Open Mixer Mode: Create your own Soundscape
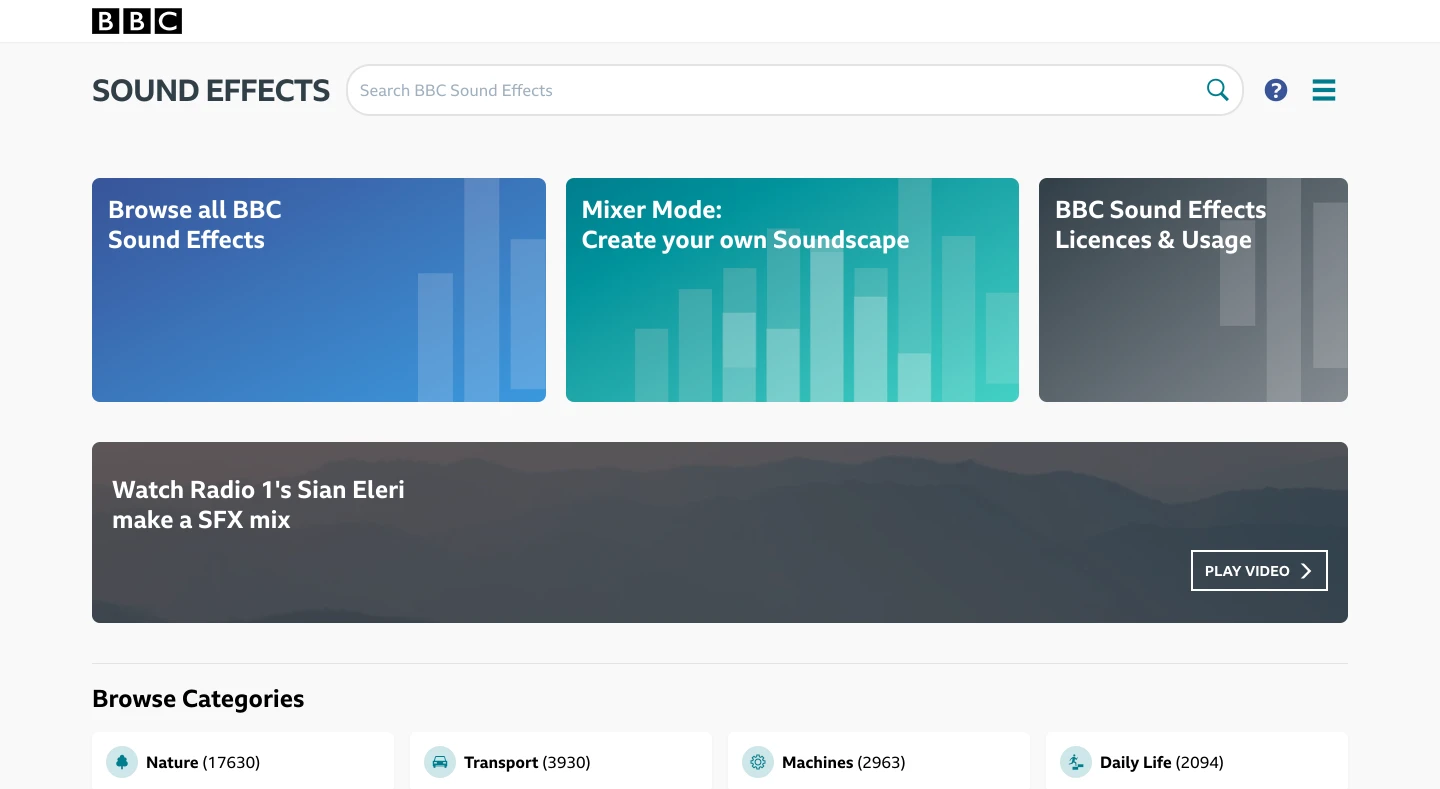 [792, 290]
